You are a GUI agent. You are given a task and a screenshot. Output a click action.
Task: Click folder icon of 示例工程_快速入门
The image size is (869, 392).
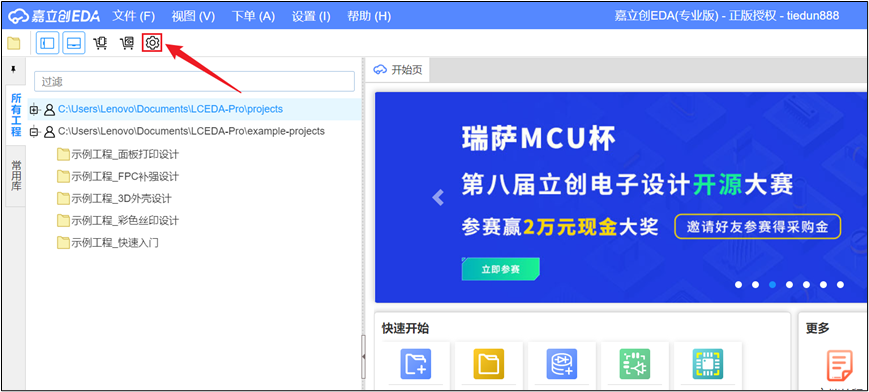click(x=63, y=243)
